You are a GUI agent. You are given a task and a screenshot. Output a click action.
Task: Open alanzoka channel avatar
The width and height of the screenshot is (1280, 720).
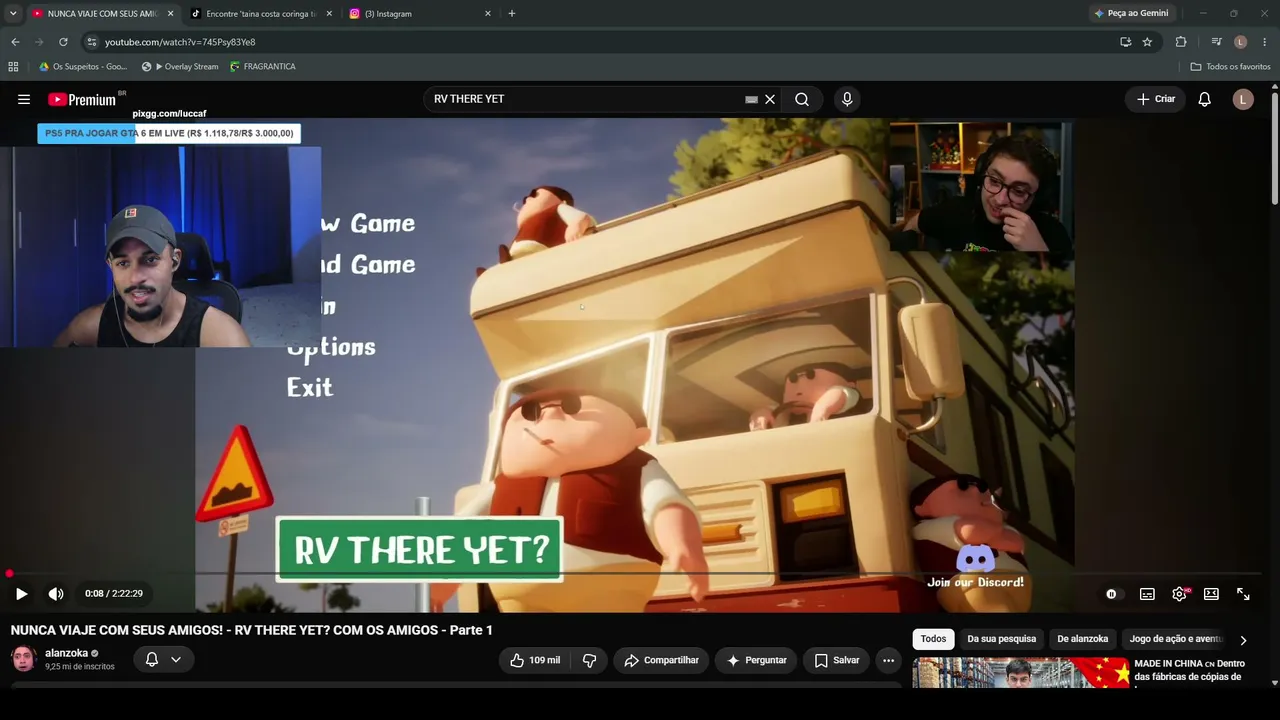(24, 659)
